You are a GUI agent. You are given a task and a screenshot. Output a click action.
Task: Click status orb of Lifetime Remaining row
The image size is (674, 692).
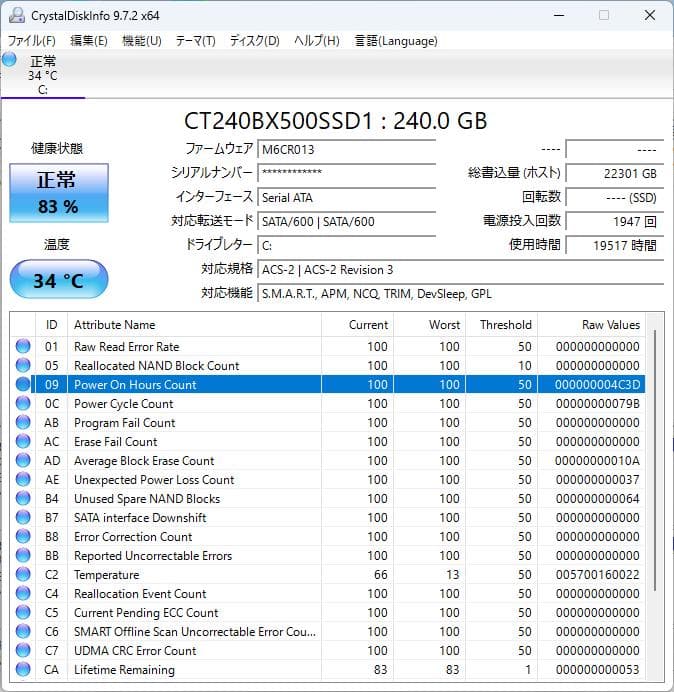tap(23, 669)
